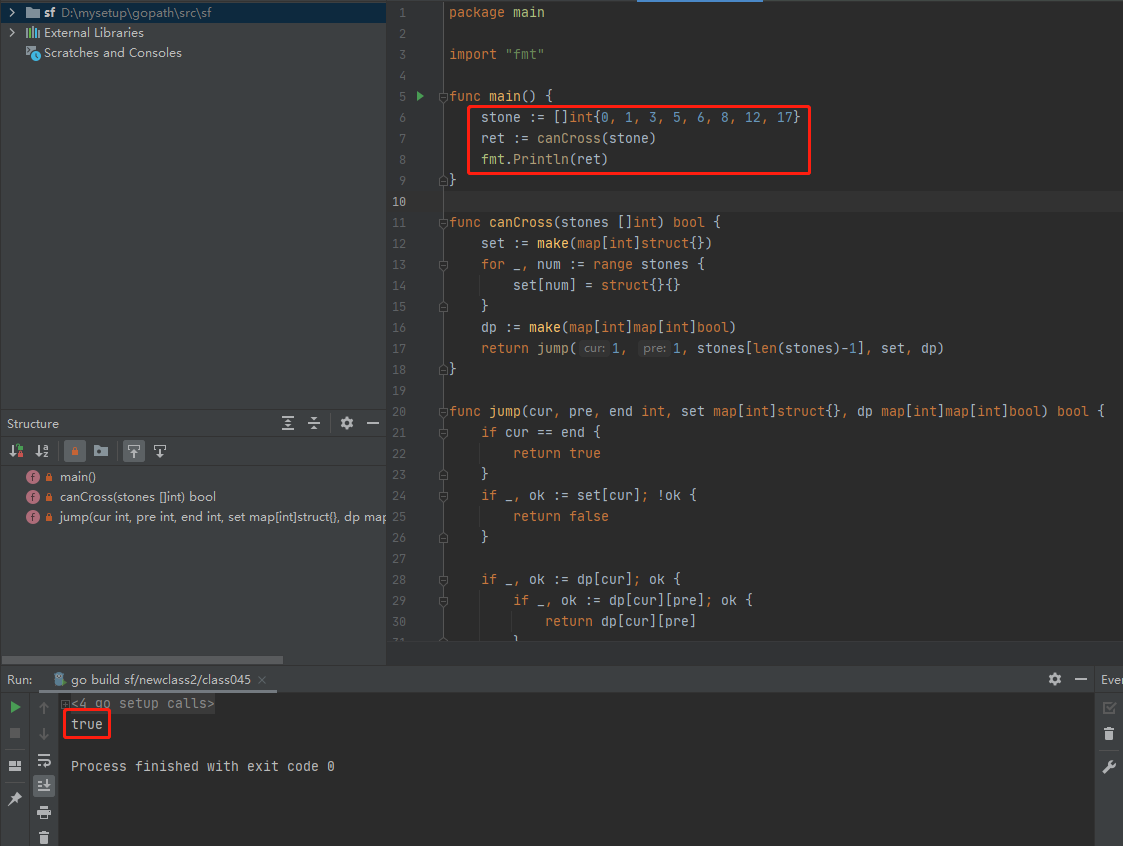Viewport: 1123px width, 846px height.
Task: Expand the go setup calls fold
Action: coord(65,704)
